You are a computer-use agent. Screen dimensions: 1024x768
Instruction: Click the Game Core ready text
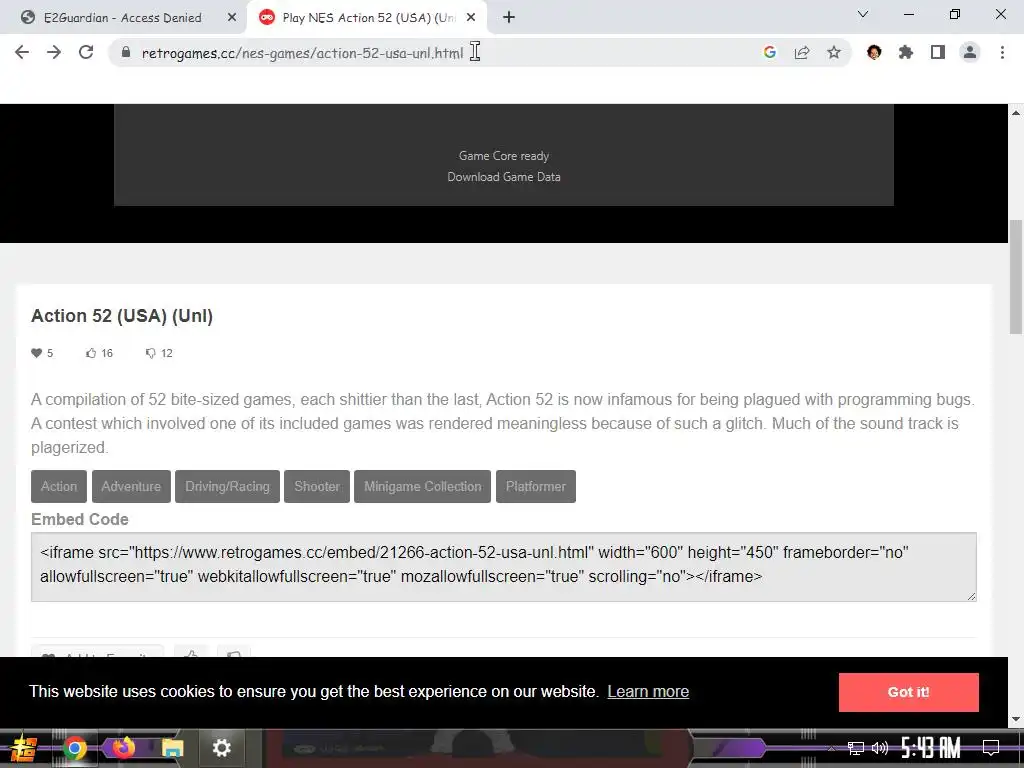504,156
